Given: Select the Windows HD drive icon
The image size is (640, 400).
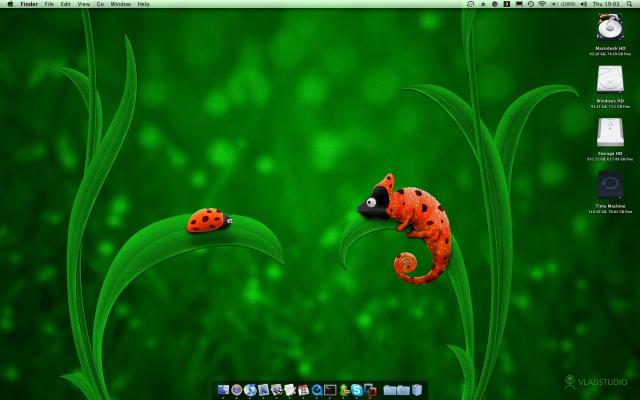Looking at the screenshot, I should click(610, 79).
